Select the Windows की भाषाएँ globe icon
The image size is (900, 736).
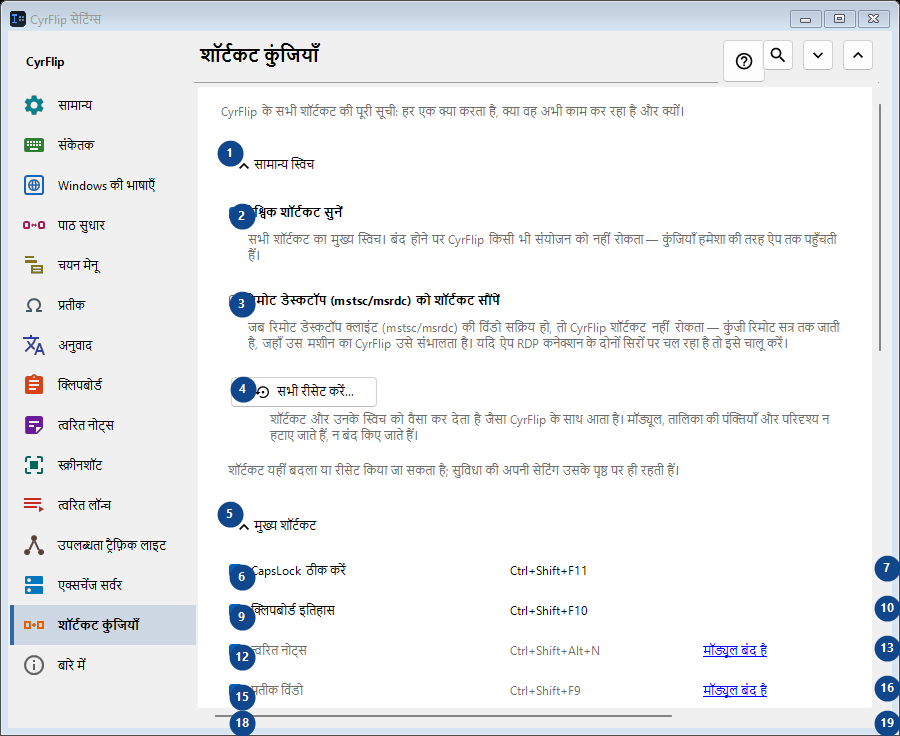(x=34, y=185)
